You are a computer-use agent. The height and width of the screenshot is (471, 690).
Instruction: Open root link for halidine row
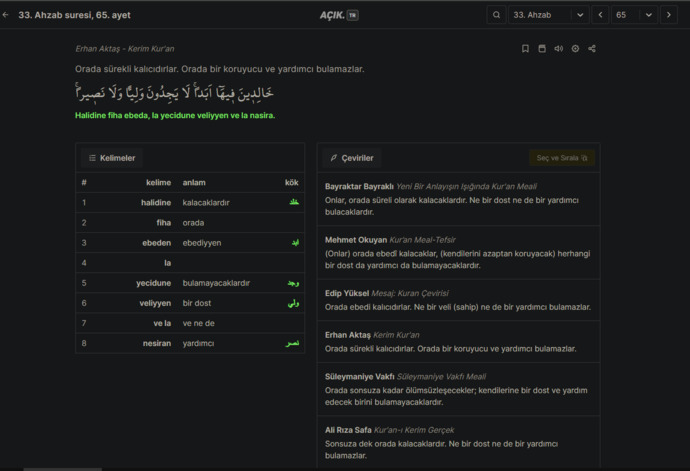(x=294, y=202)
